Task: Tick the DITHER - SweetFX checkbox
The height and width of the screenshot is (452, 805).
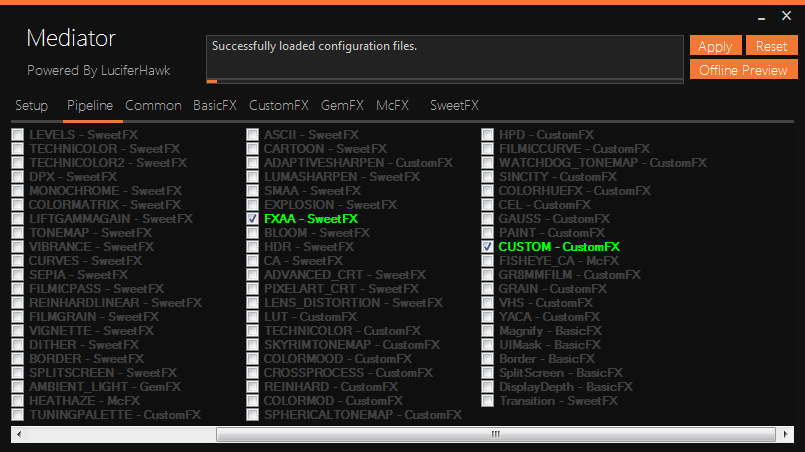Action: 18,345
